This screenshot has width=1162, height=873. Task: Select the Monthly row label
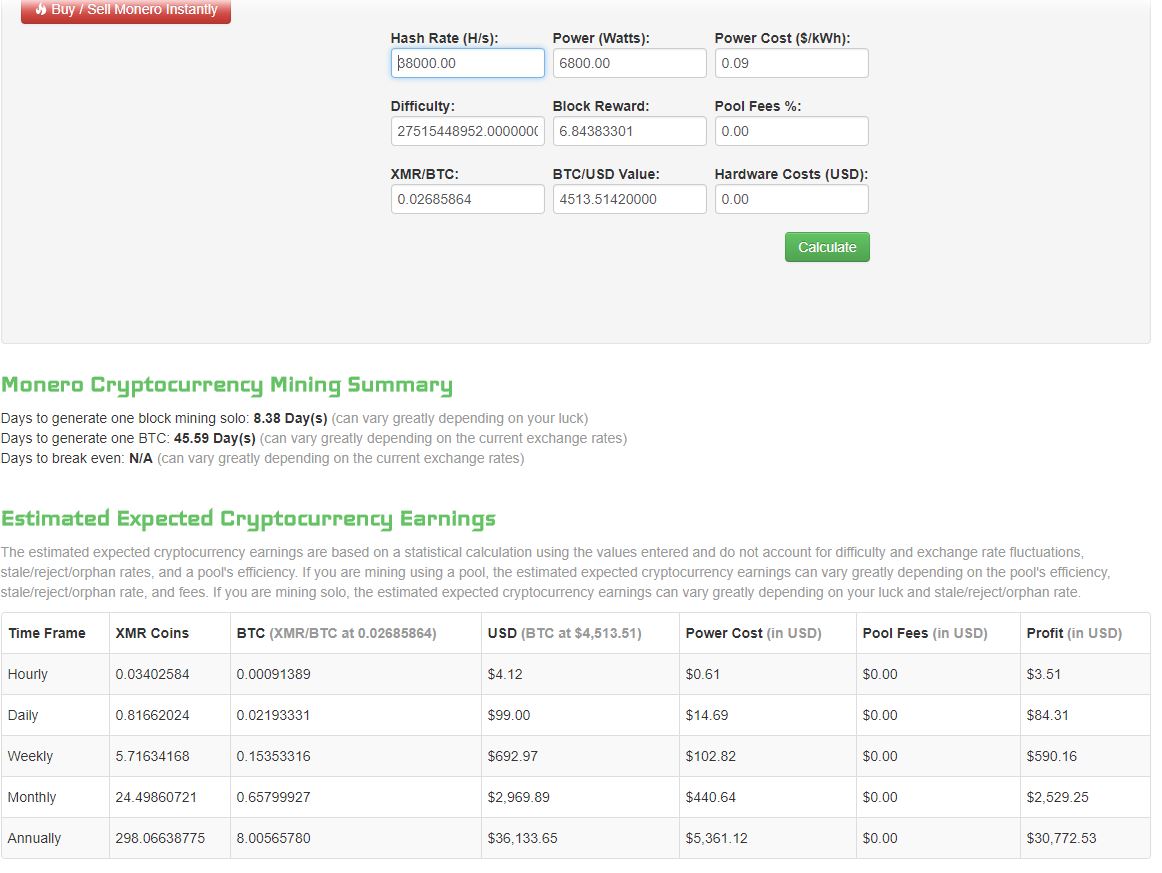(x=32, y=797)
